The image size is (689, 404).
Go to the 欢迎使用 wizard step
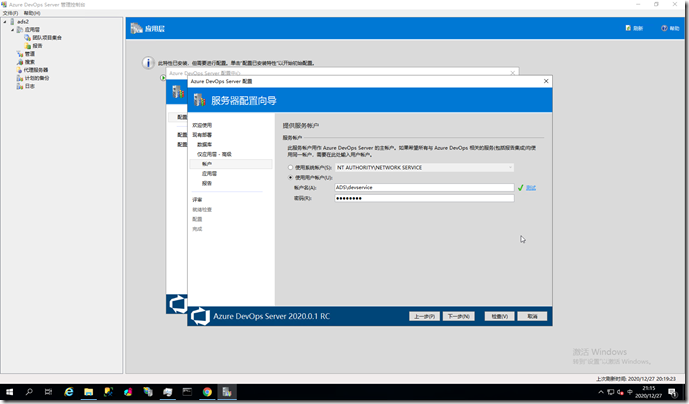tap(202, 125)
